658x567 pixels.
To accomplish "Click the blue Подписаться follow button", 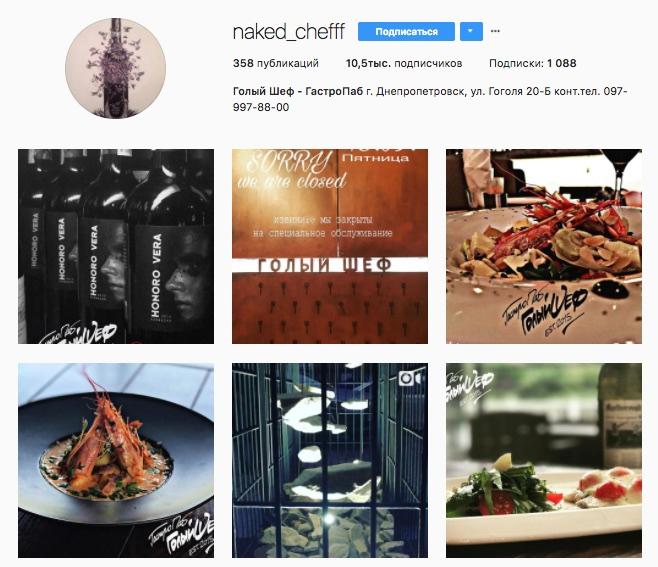I will tap(406, 31).
